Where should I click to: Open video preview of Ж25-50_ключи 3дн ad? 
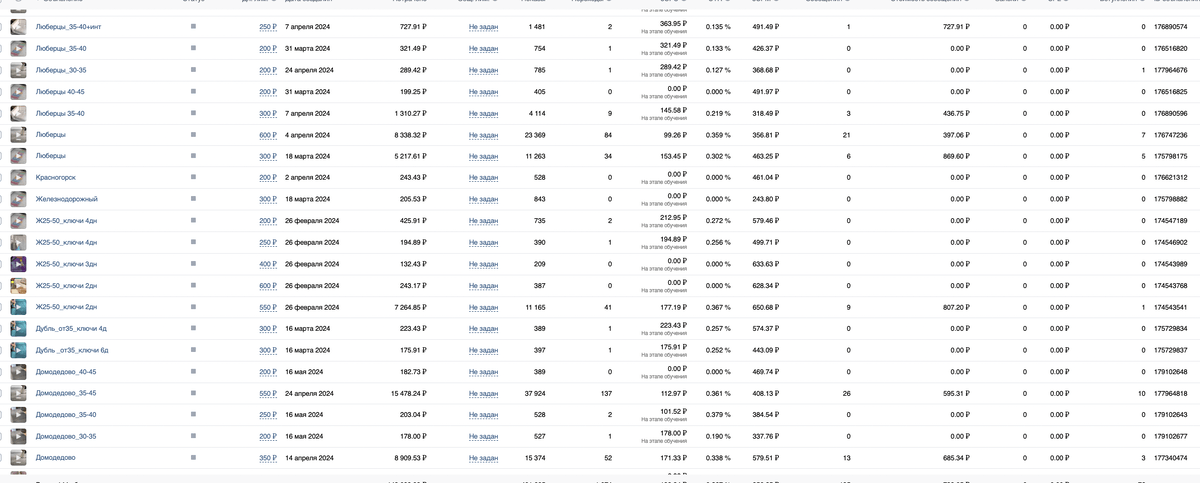[x=18, y=264]
